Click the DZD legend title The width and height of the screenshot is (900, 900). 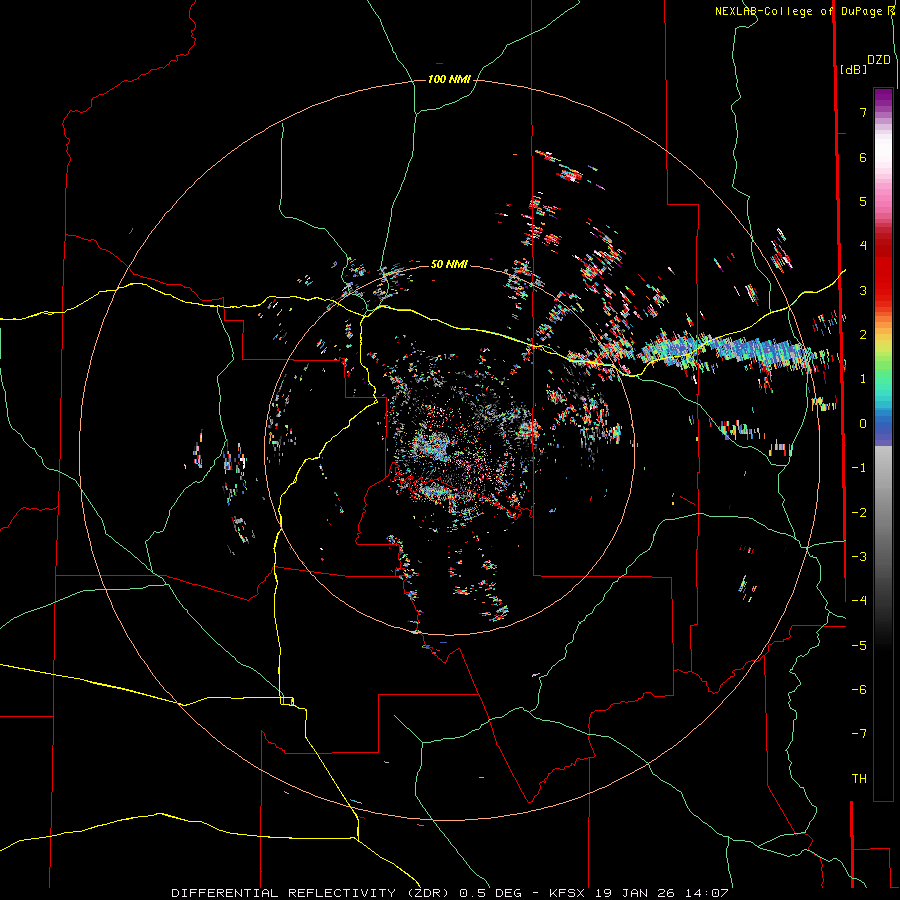tap(879, 60)
